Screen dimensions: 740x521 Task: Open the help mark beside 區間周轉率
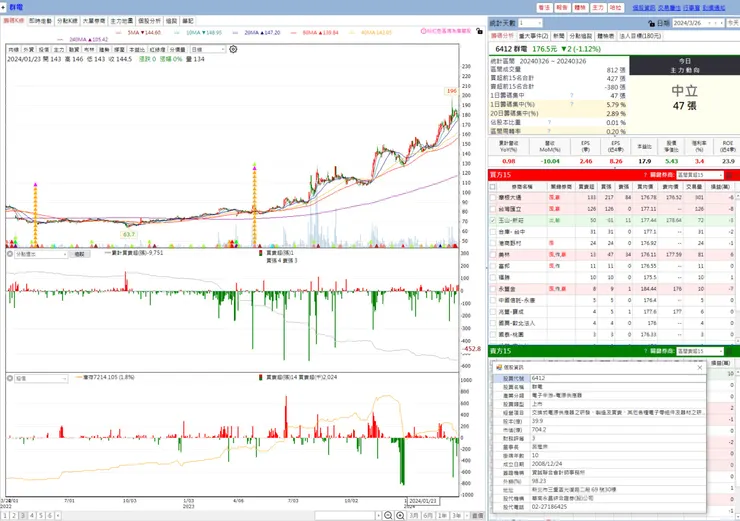[x=549, y=131]
